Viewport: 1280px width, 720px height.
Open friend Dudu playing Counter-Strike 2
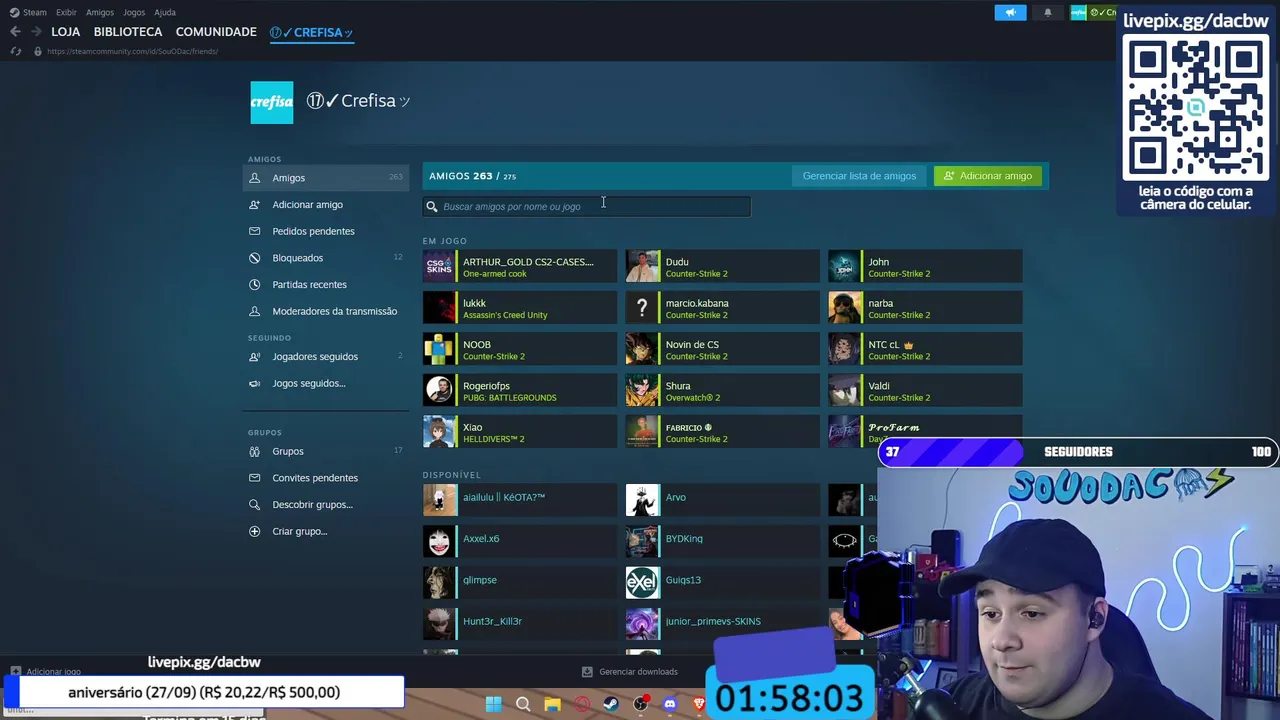click(x=722, y=267)
